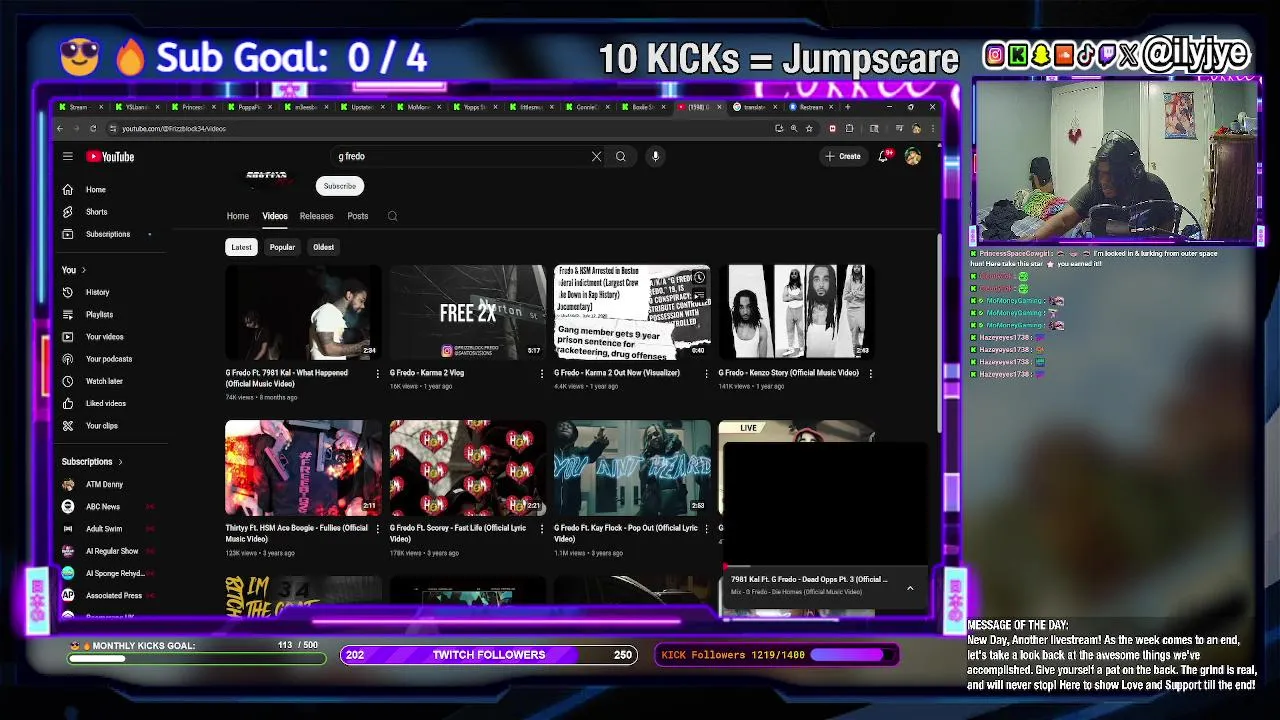Expand the miniplayer with the up chevron

click(x=910, y=588)
